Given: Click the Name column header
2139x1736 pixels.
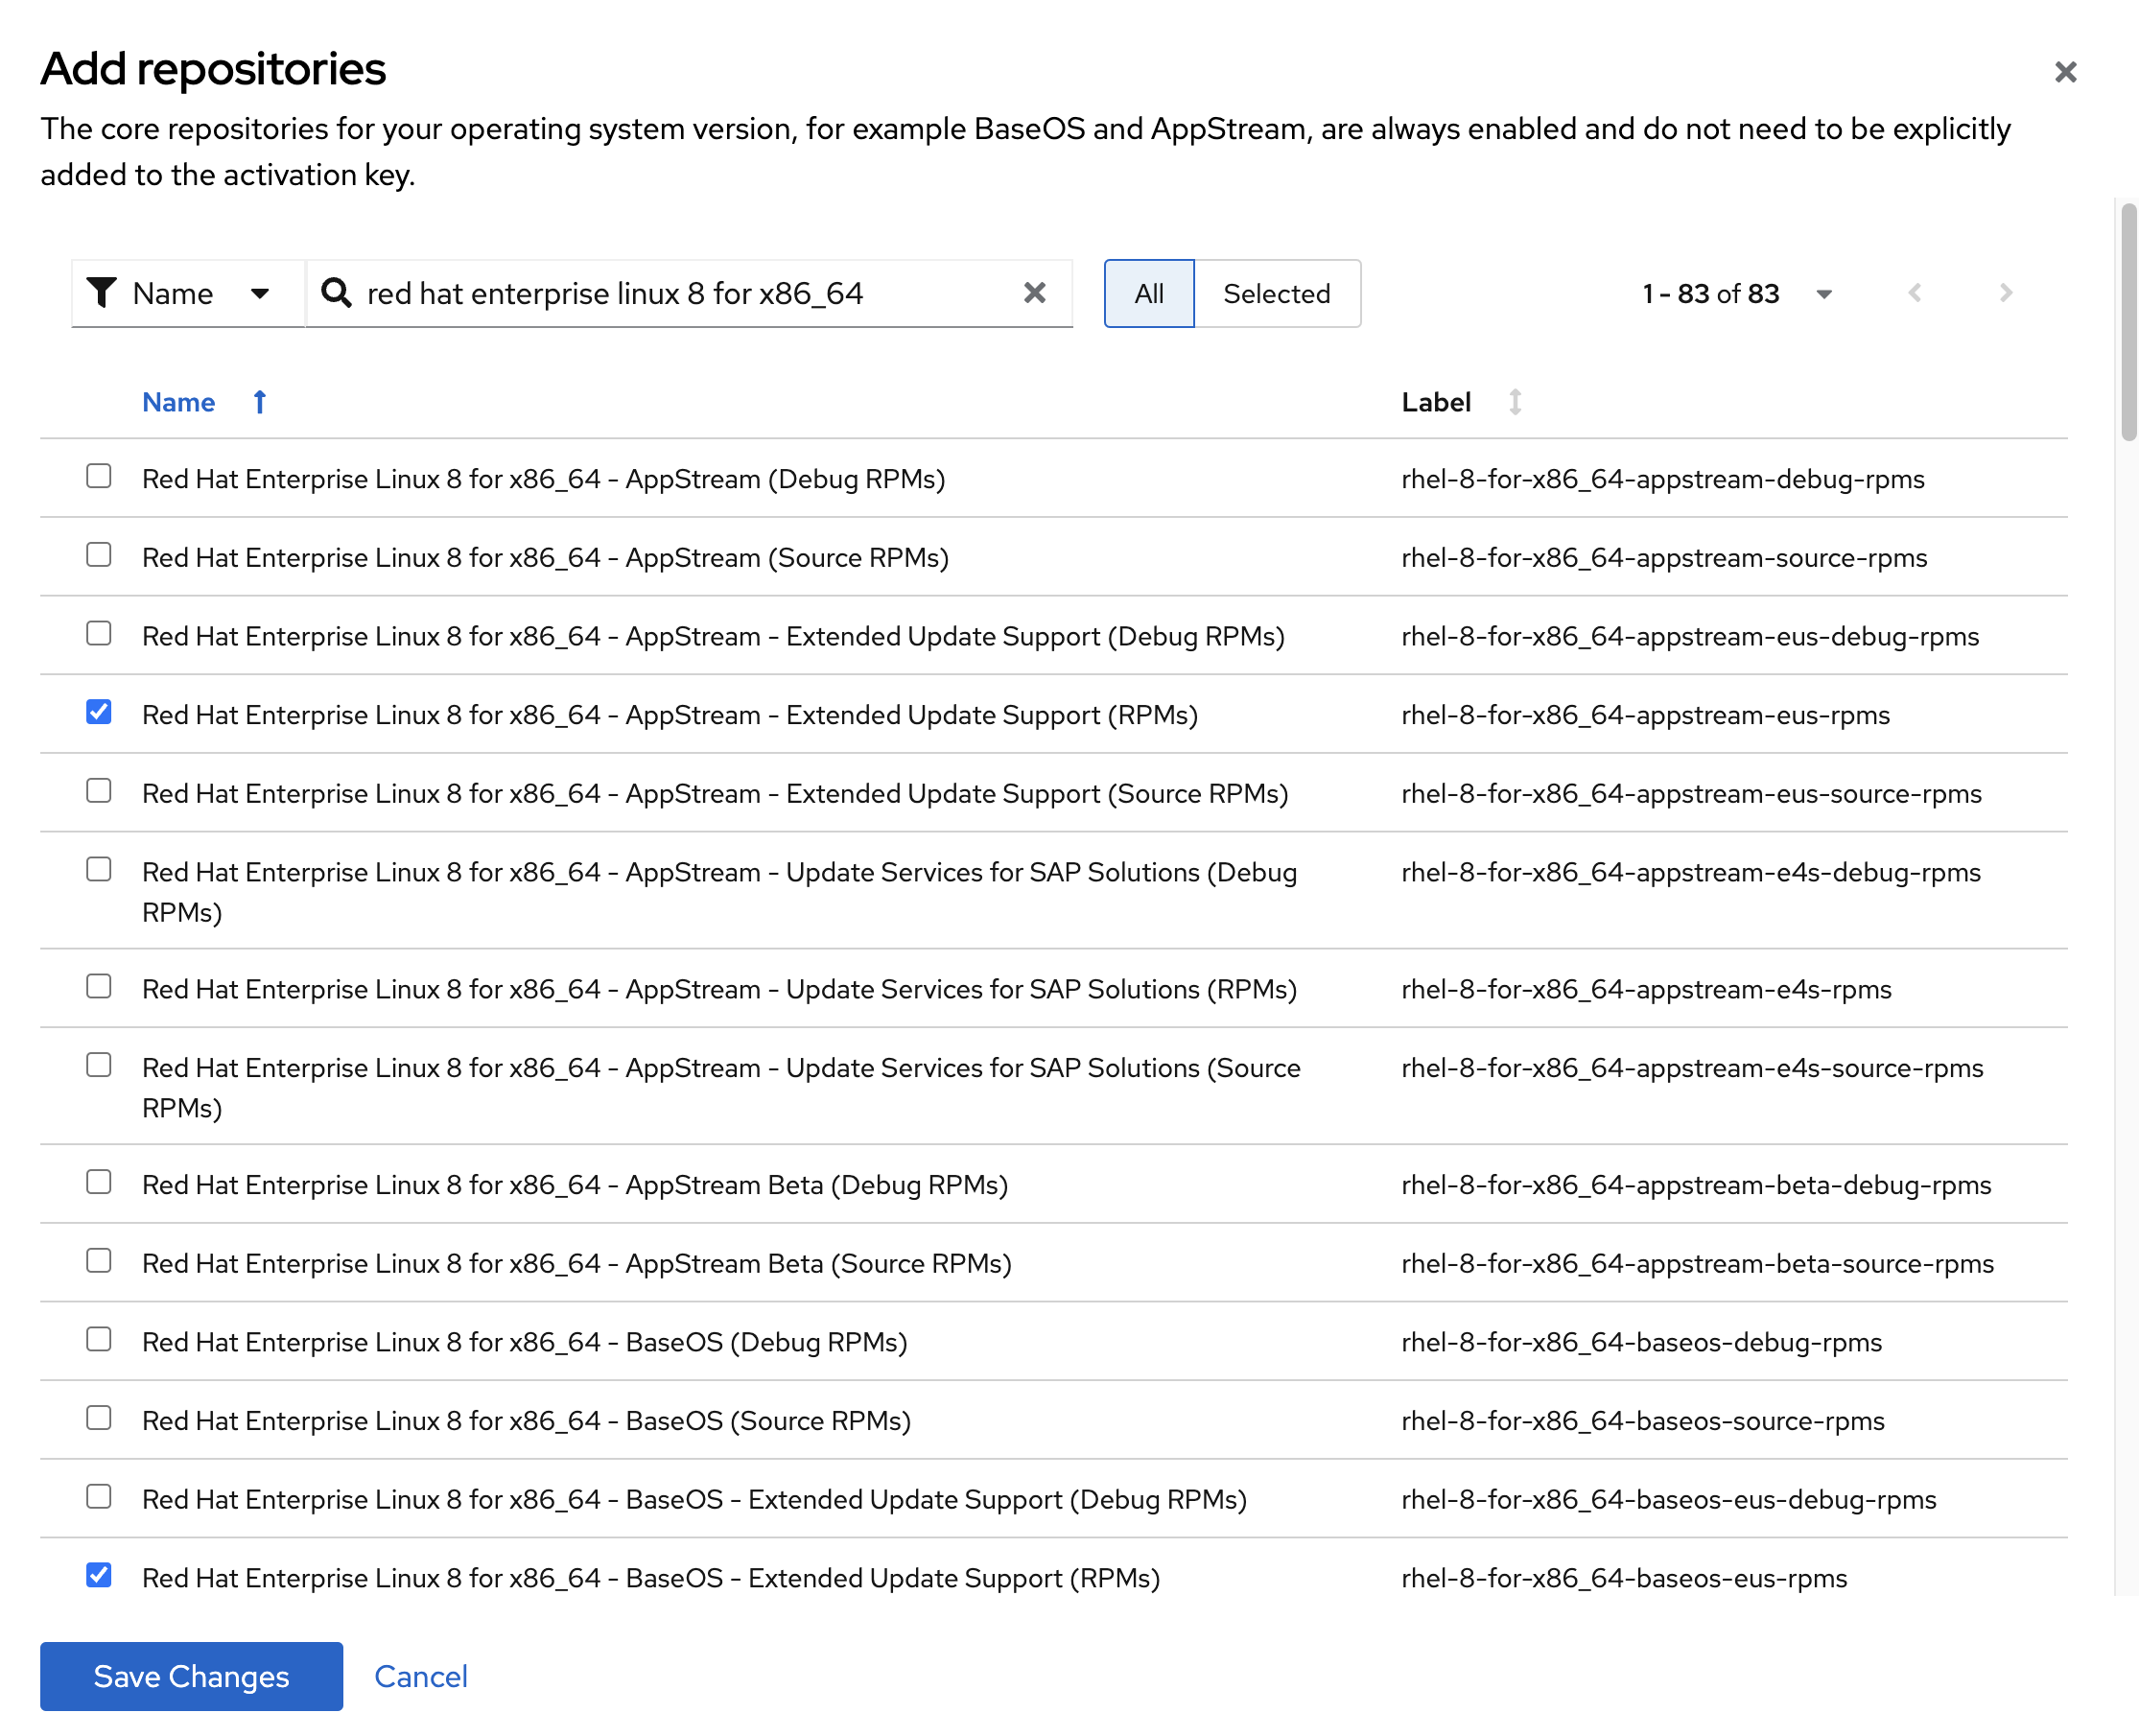Looking at the screenshot, I should click(179, 402).
